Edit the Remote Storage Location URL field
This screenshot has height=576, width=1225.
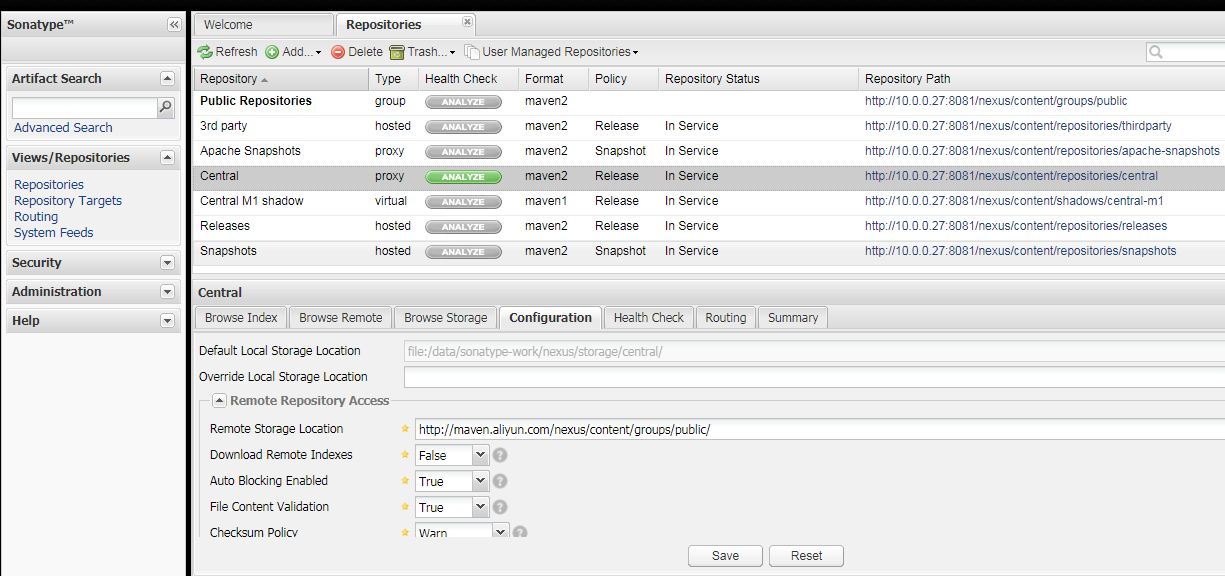[x=820, y=429]
